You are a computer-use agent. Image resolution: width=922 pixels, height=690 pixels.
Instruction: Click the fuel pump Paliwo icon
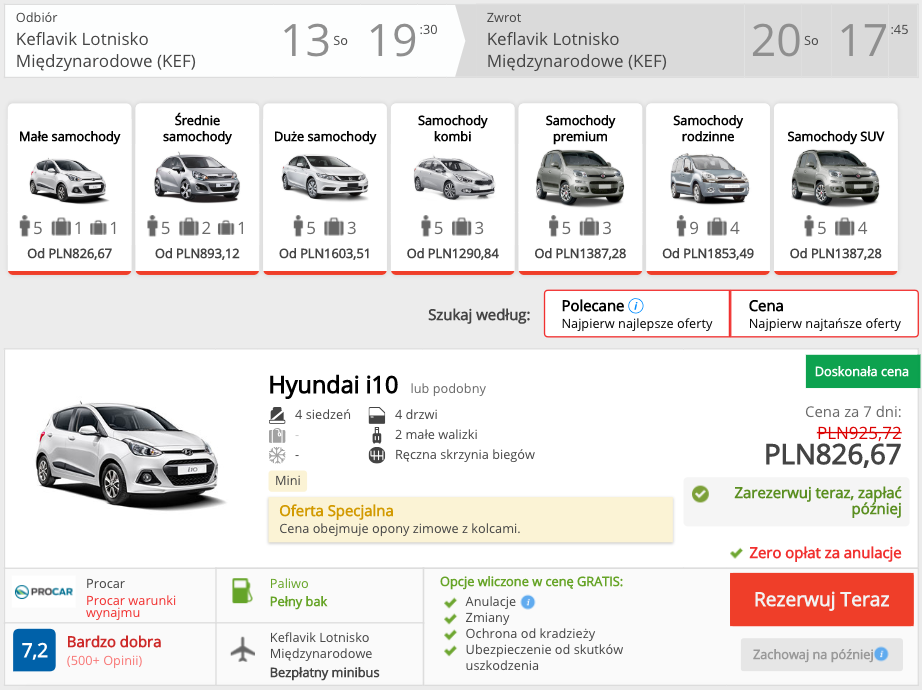[x=242, y=591]
